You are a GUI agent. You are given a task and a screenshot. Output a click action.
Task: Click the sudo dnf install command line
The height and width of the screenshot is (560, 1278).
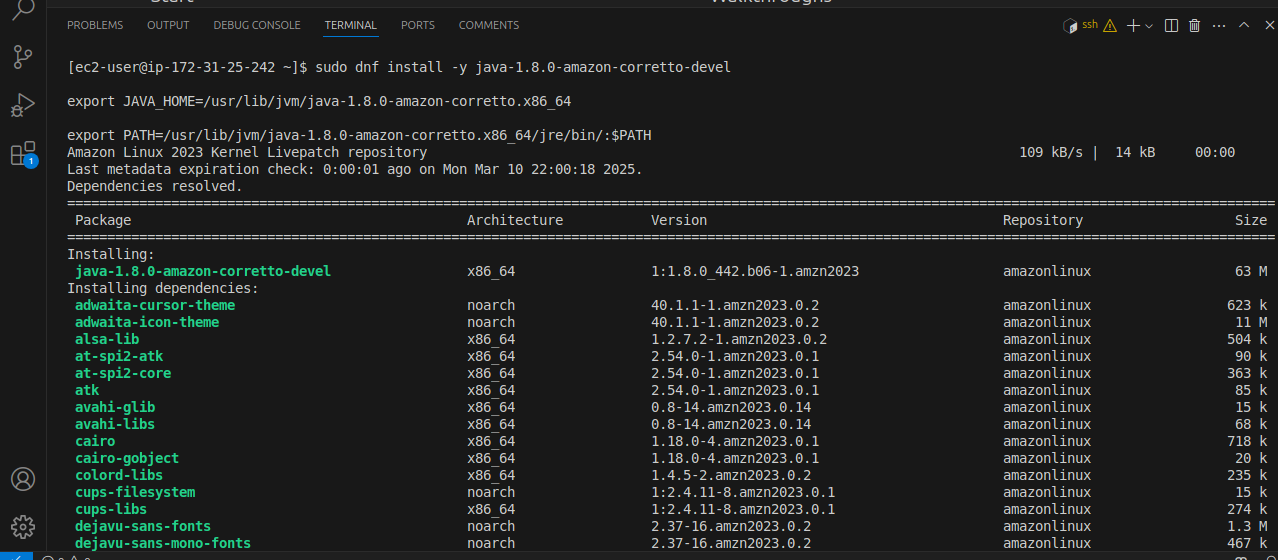[399, 68]
